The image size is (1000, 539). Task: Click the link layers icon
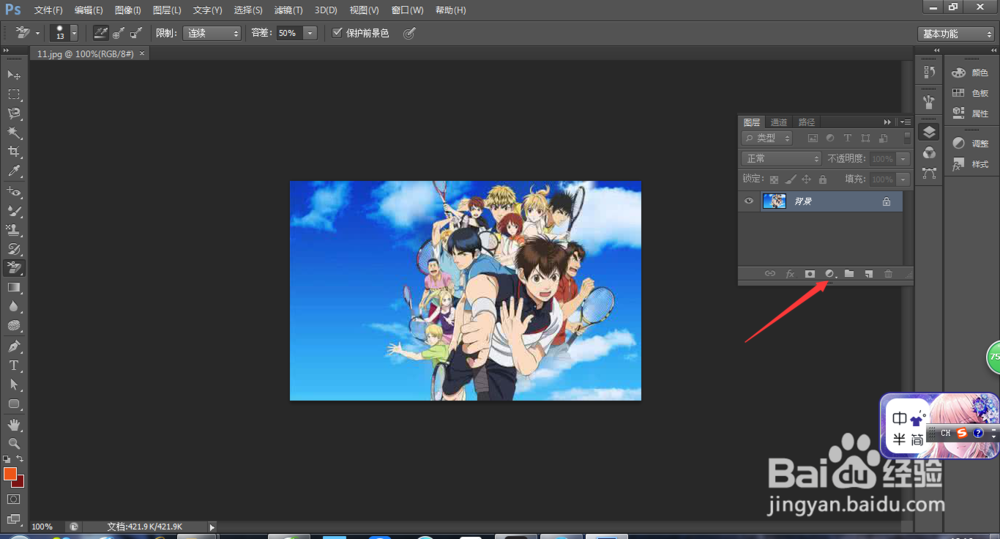[770, 274]
